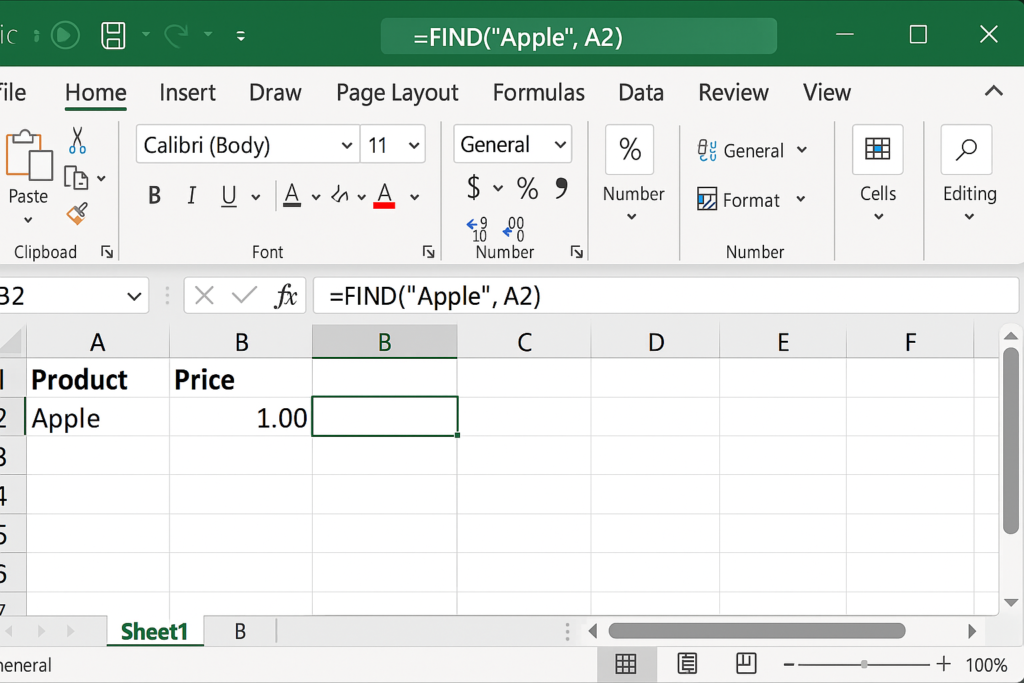Switch to the Sheet1 tab

click(x=154, y=632)
